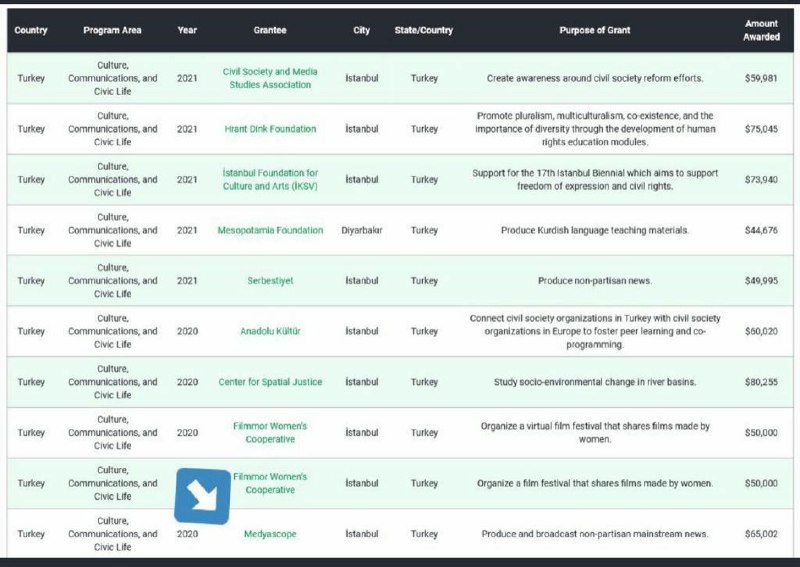
Task: Open the Medyascope grantee link
Action: point(270,534)
